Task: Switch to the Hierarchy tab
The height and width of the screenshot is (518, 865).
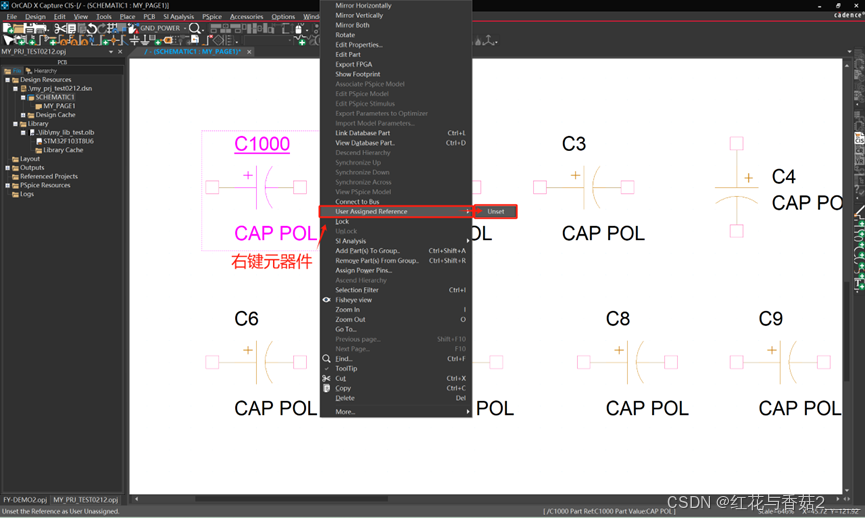Action: 41,71
